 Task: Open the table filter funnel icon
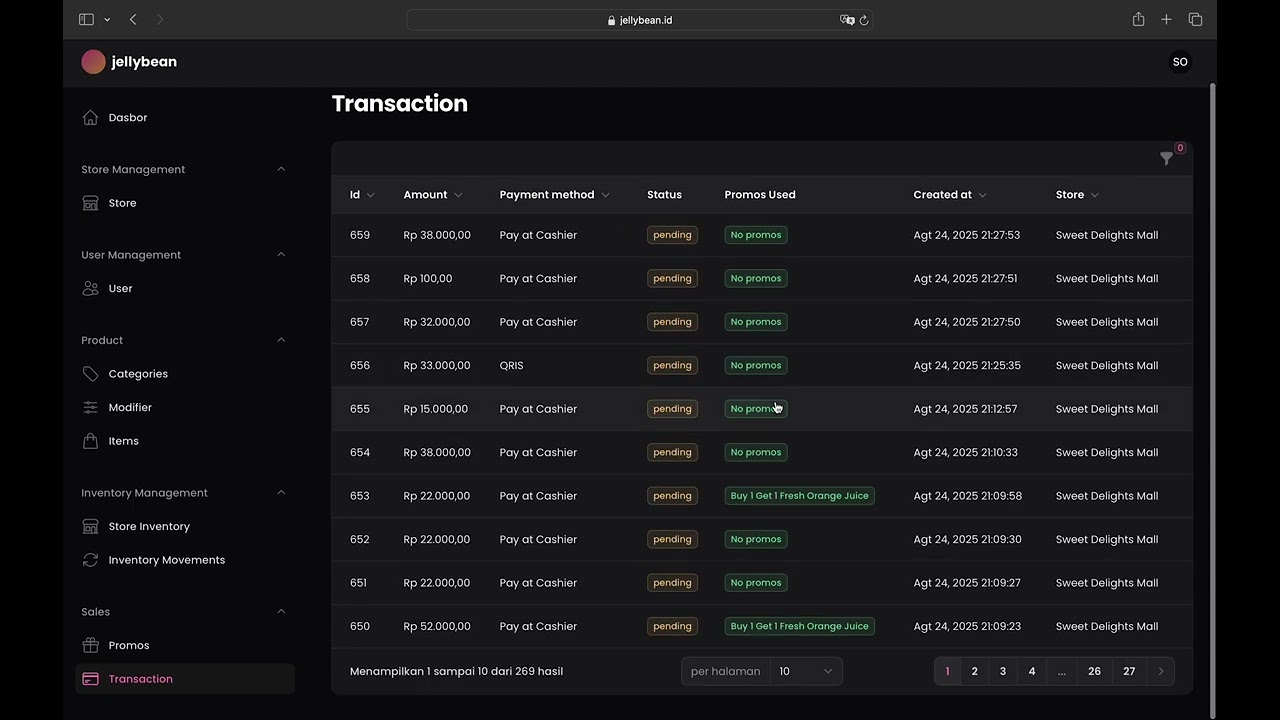(1166, 158)
